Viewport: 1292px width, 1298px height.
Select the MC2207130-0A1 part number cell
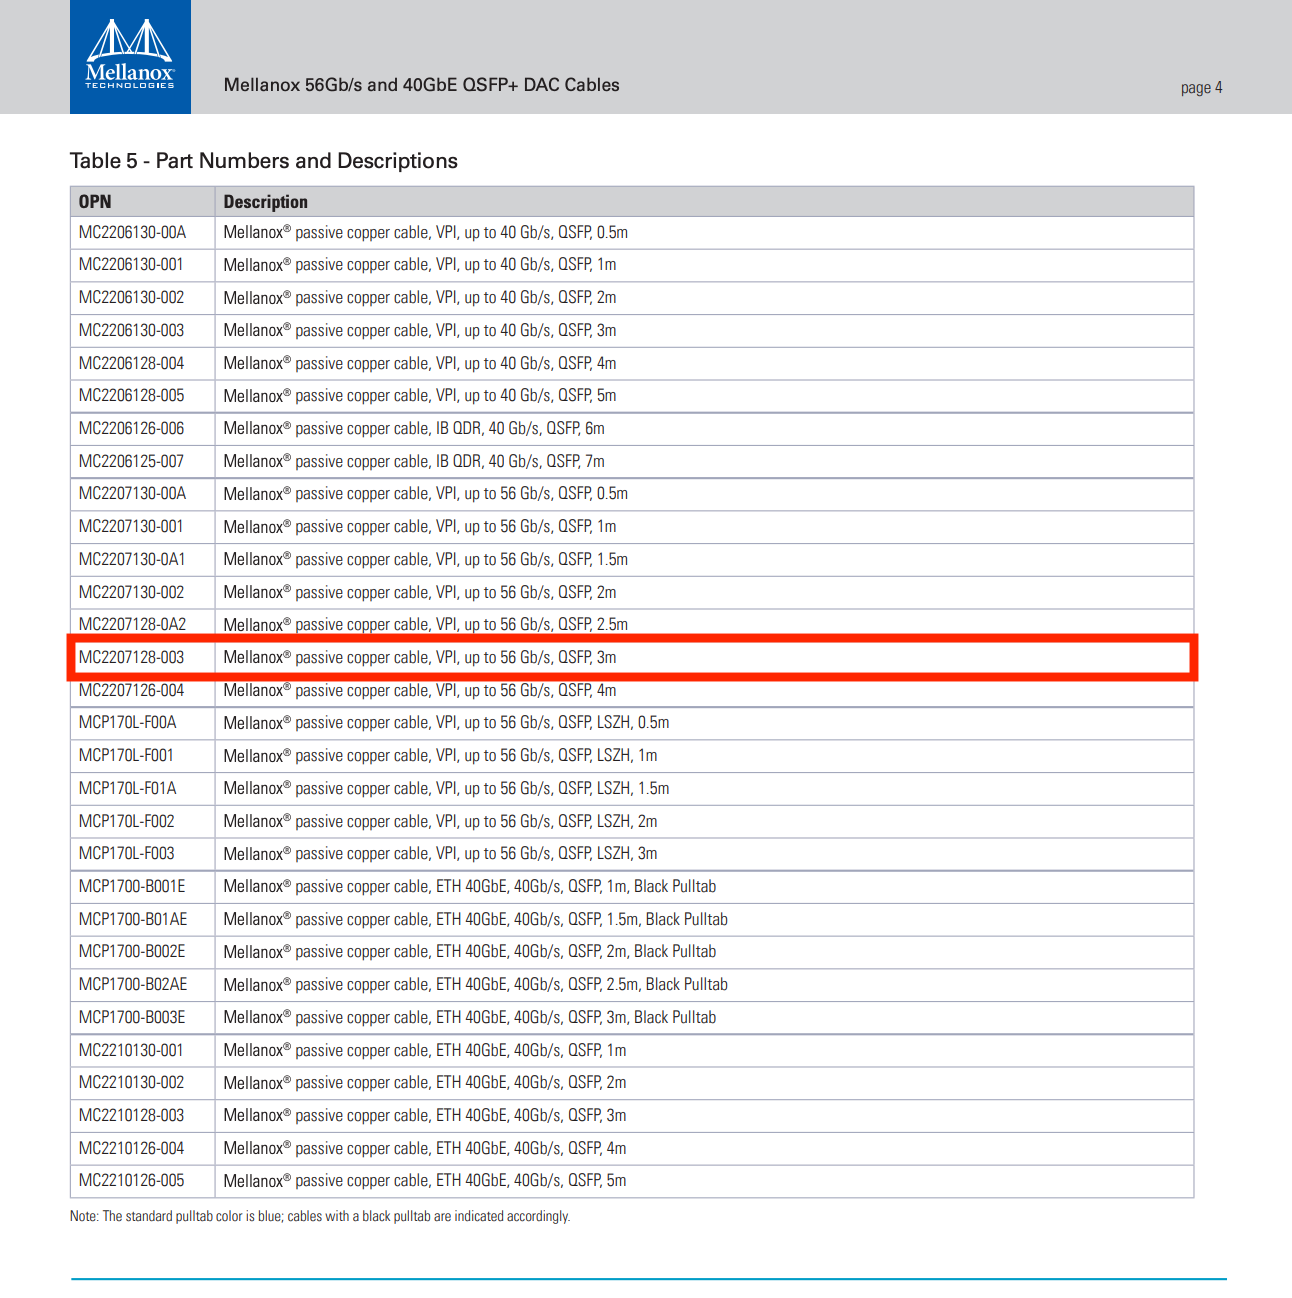point(132,560)
